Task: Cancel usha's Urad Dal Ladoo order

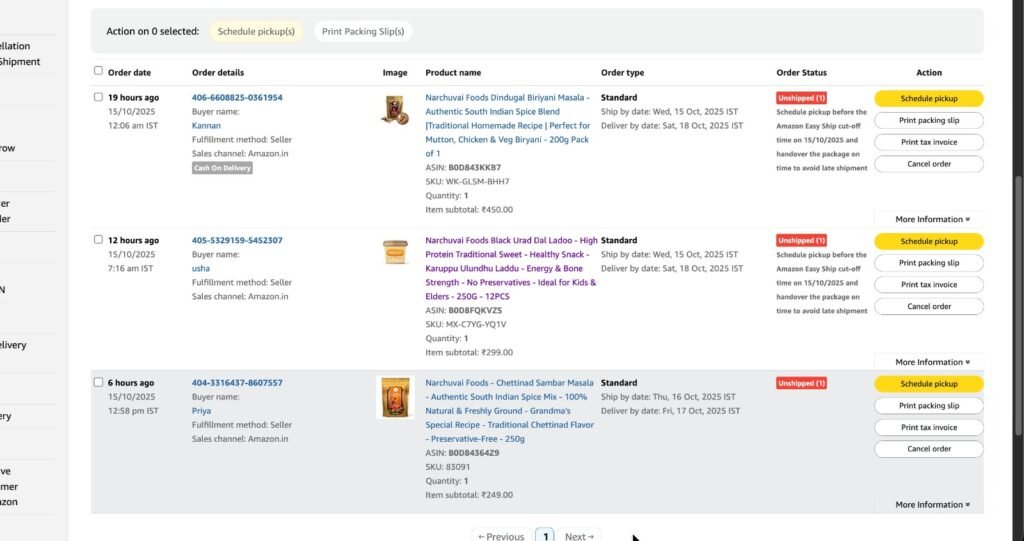Action: click(929, 306)
